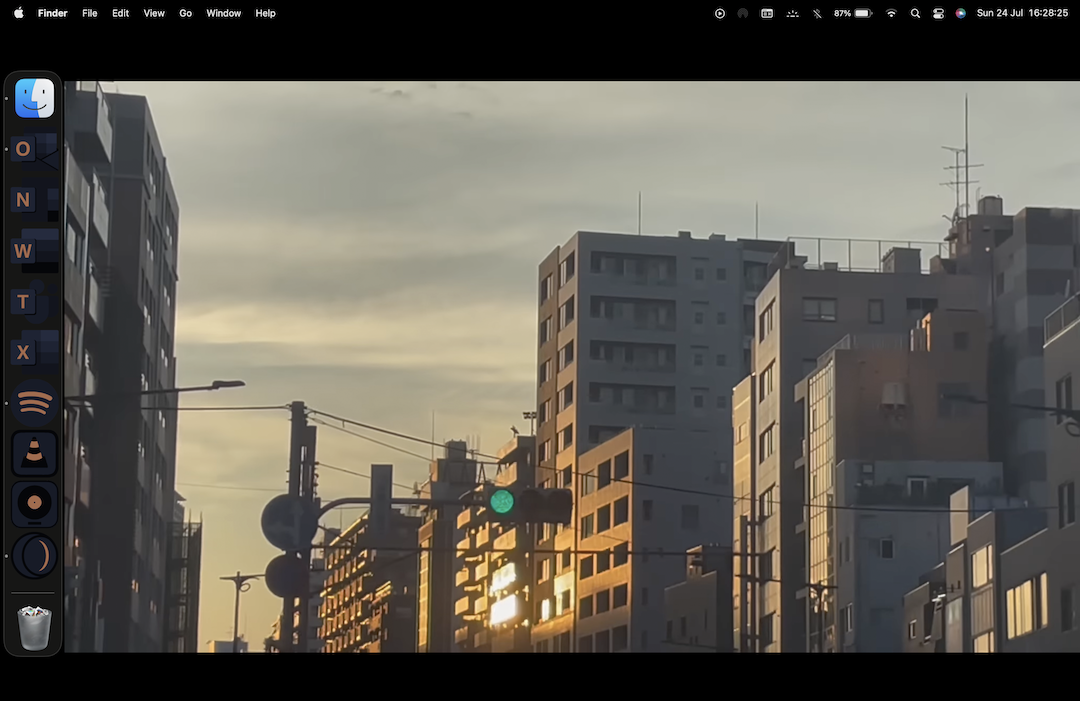Click the date and time clock
Image resolution: width=1080 pixels, height=701 pixels.
(1021, 13)
